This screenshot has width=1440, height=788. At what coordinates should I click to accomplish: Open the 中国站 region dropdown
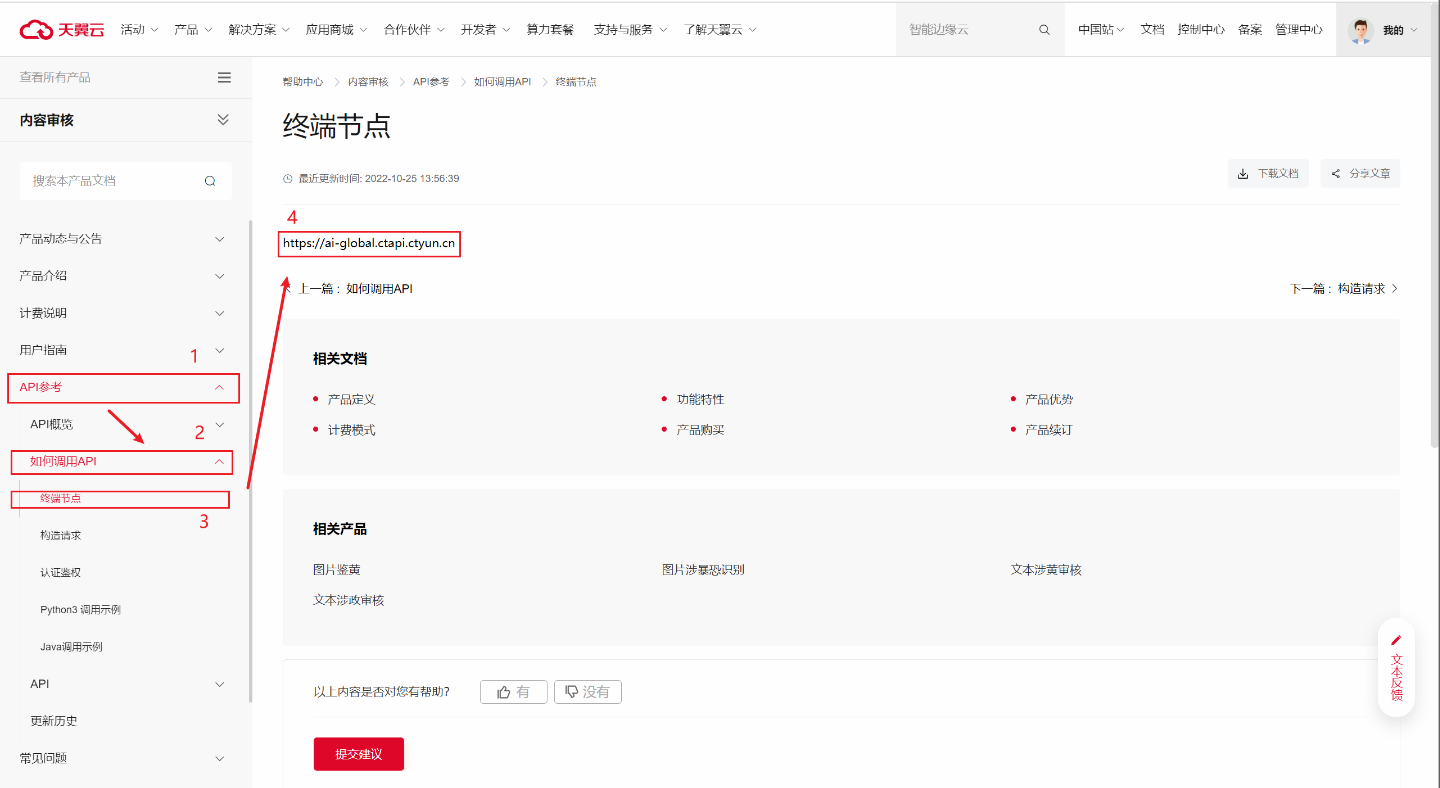(x=1100, y=30)
